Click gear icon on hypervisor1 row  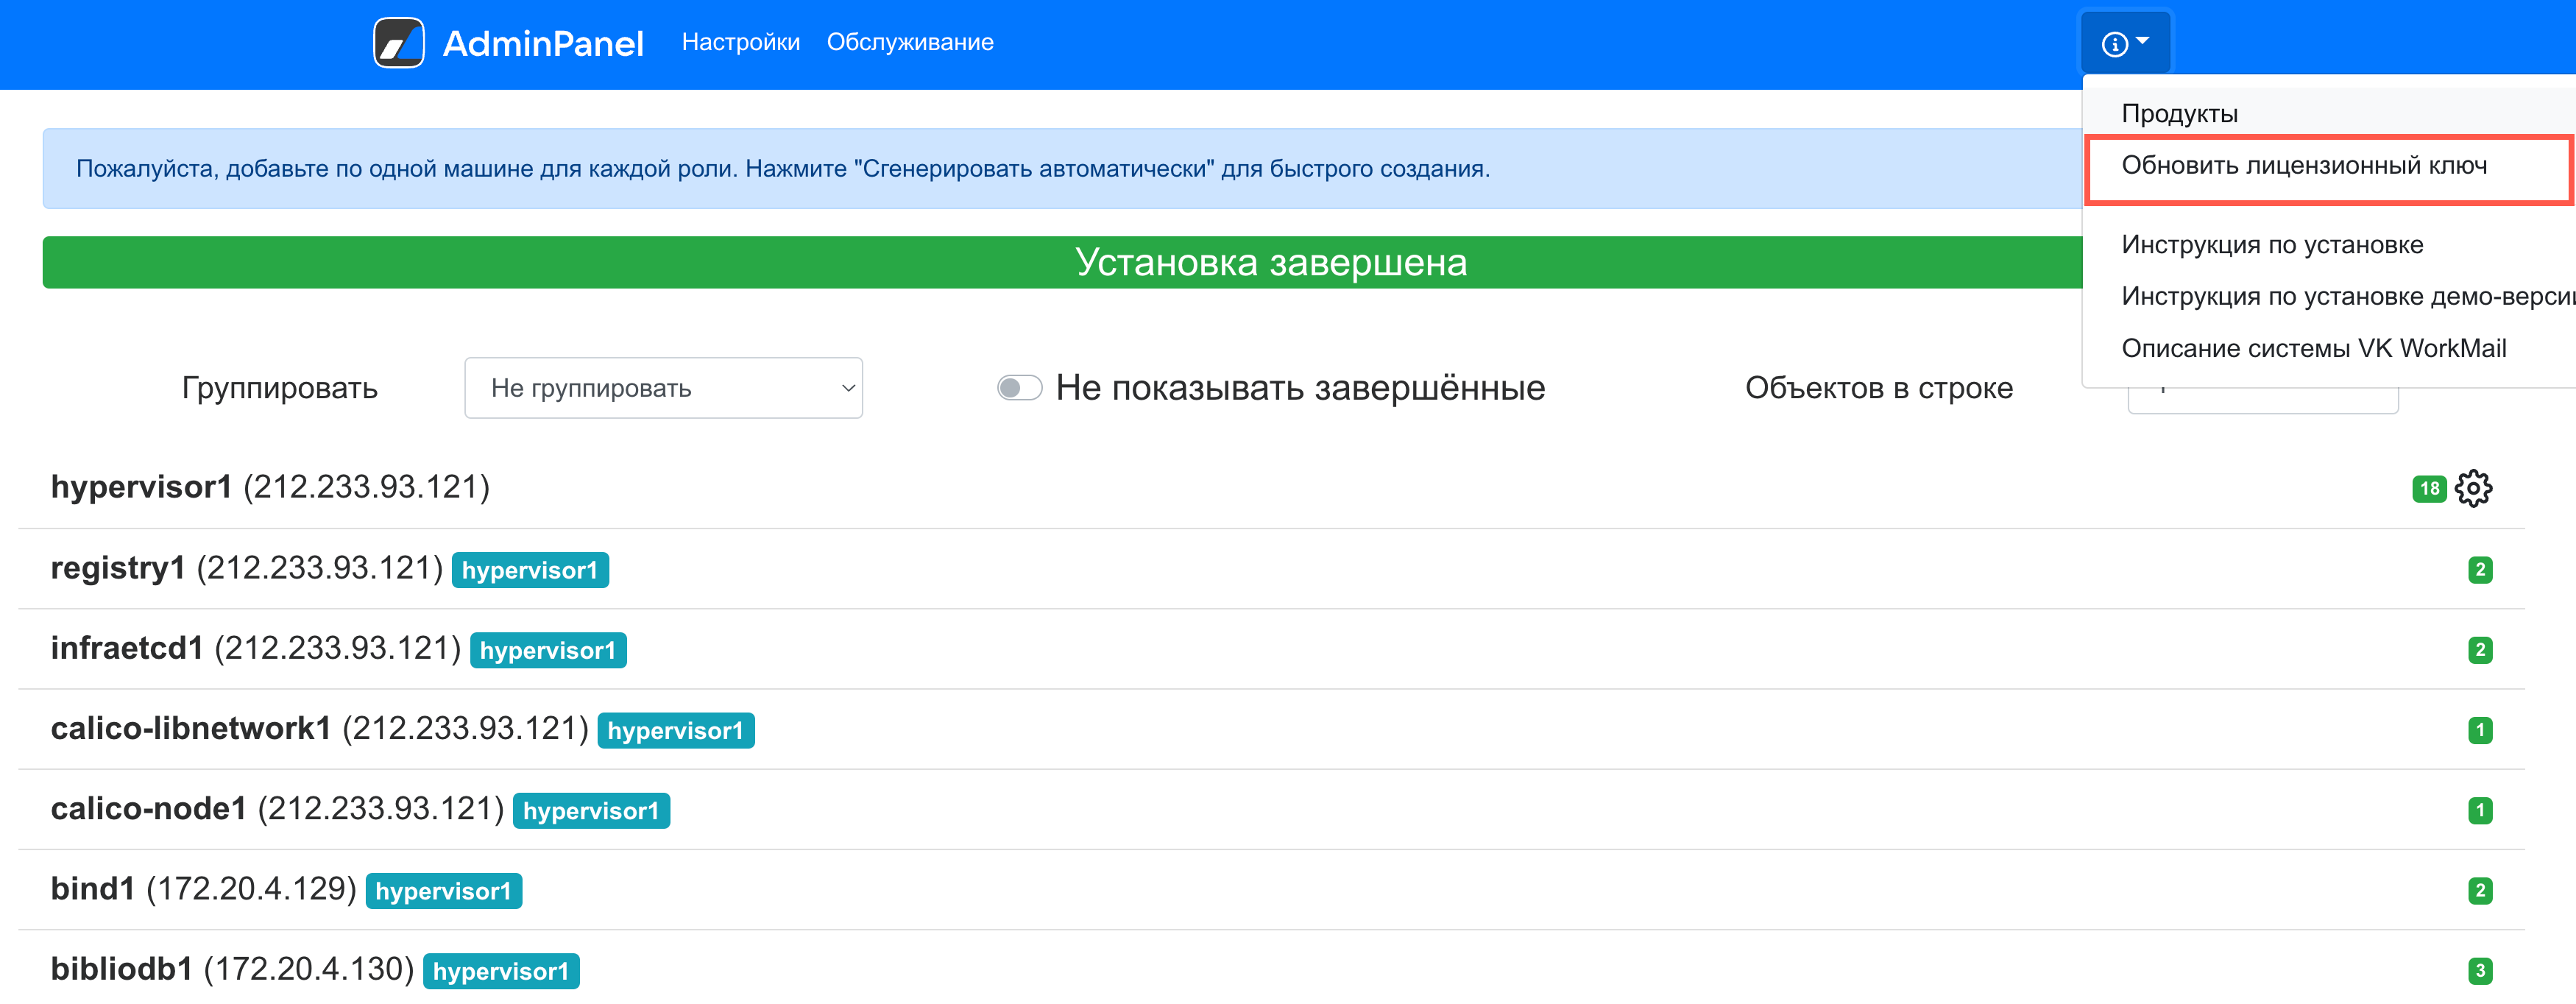point(2473,489)
